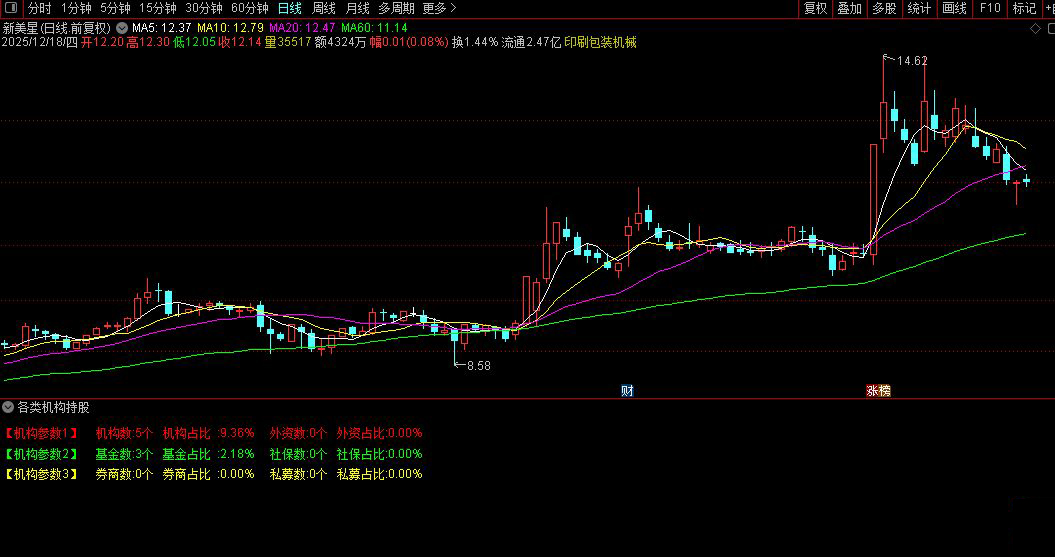
Task: Click the 换1.44% turnover rate value
Action: [475, 42]
